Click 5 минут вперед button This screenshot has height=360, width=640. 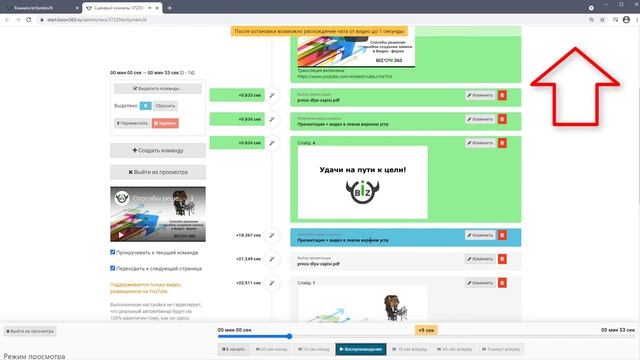point(501,349)
